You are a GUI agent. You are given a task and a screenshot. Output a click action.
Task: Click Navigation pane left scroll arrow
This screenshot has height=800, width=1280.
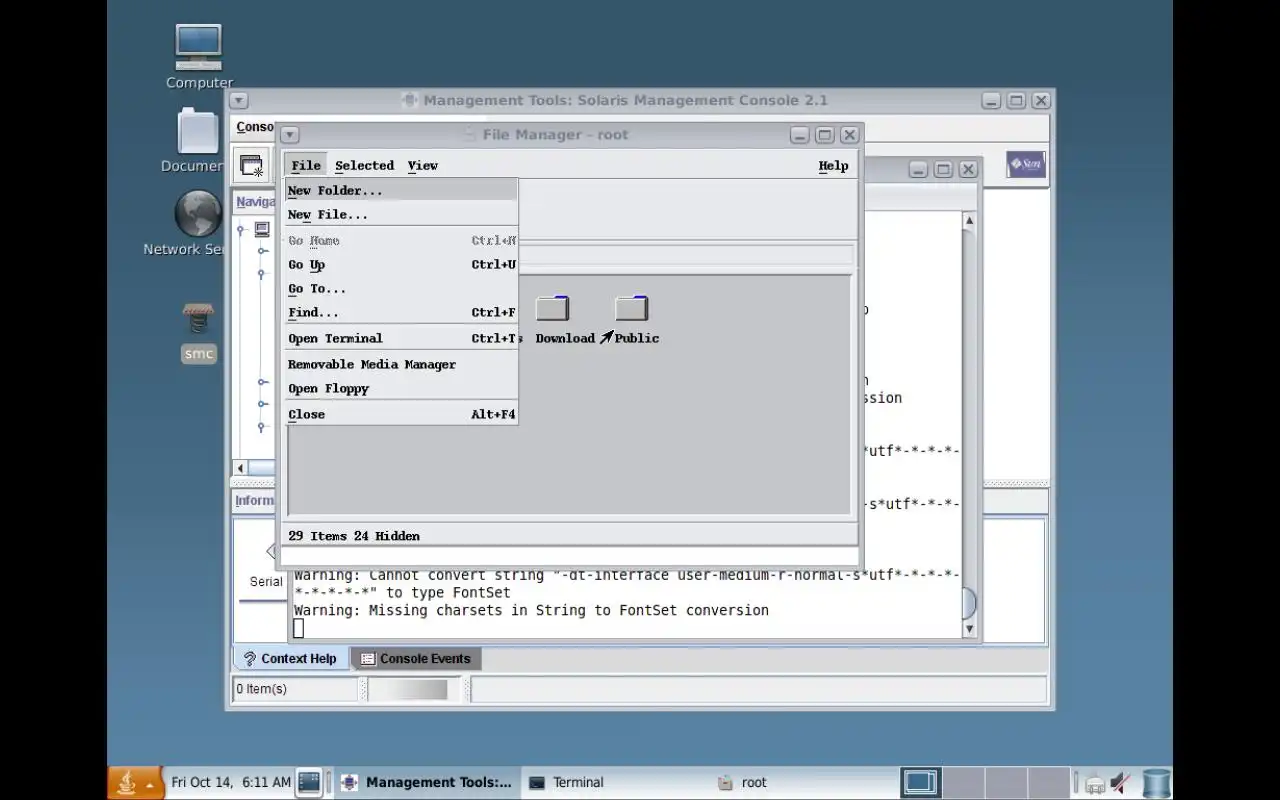coord(240,468)
